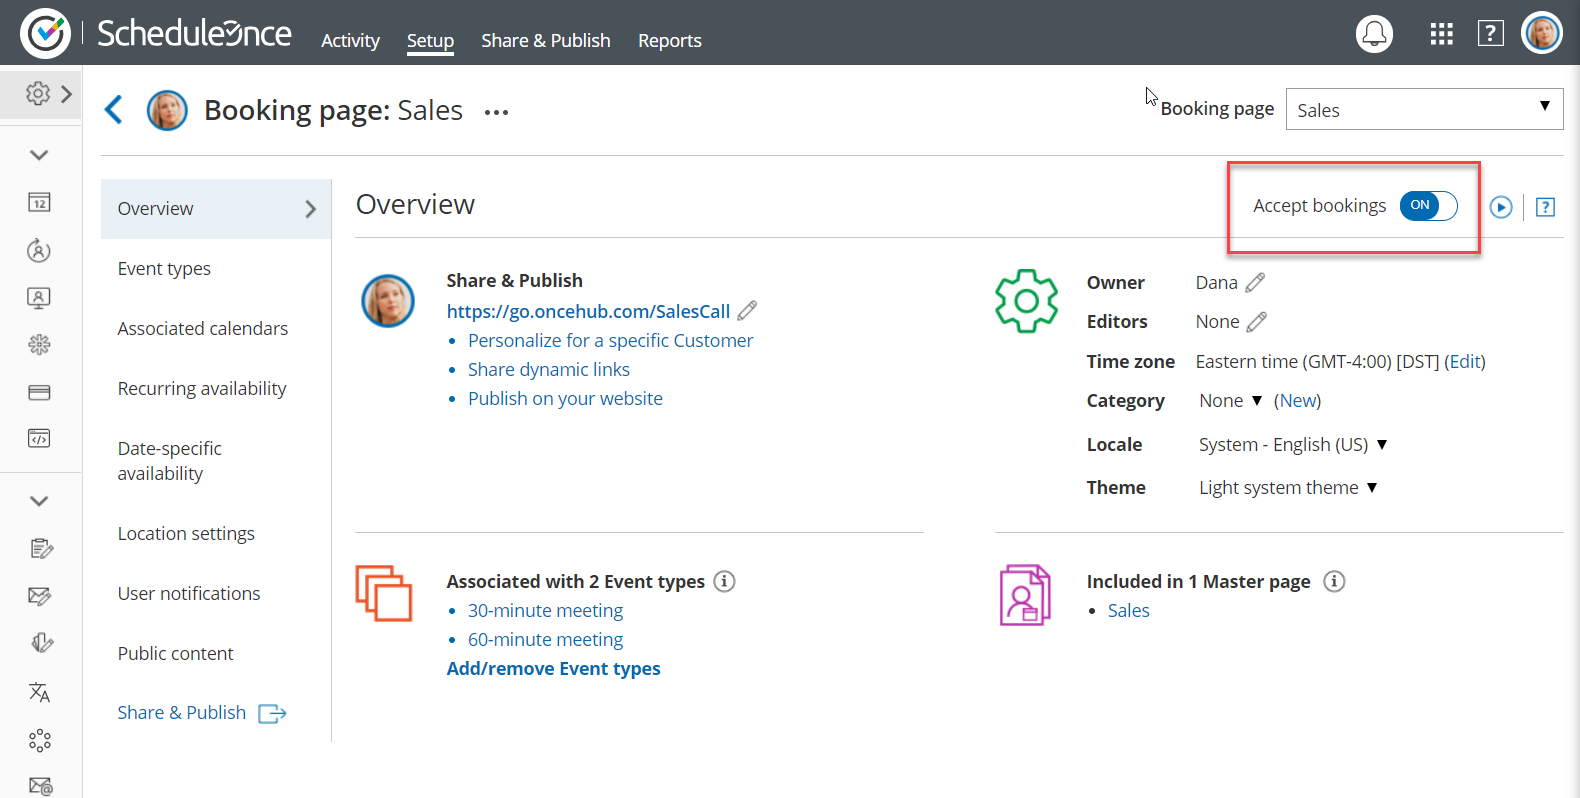
Task: Click the back arrow beside Booking page title
Action: [x=114, y=110]
